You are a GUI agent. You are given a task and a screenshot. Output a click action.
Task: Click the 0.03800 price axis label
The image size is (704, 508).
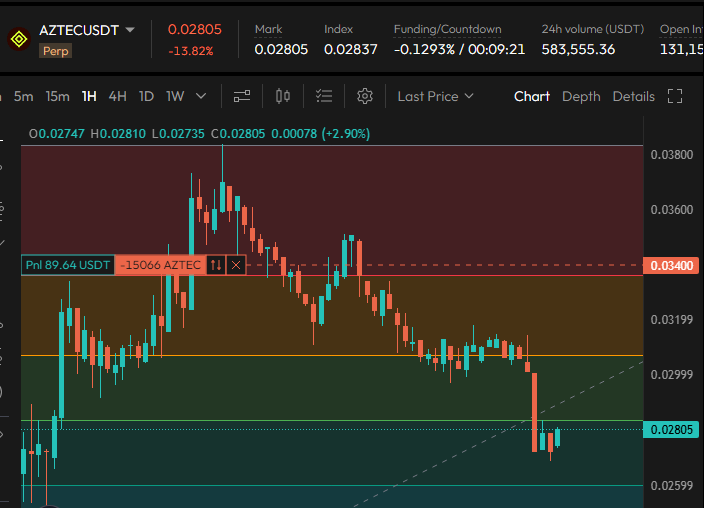click(672, 155)
